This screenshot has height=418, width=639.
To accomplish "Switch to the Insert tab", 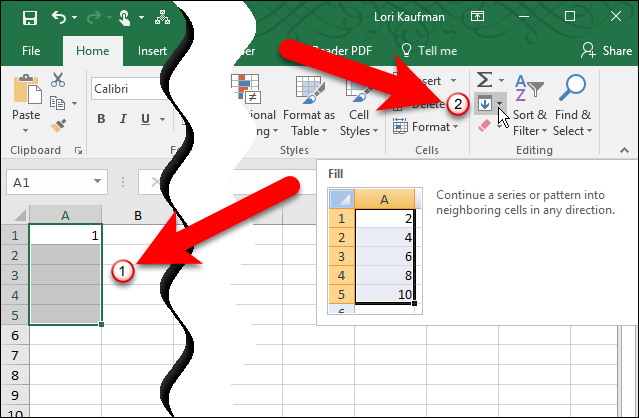I will pos(152,51).
